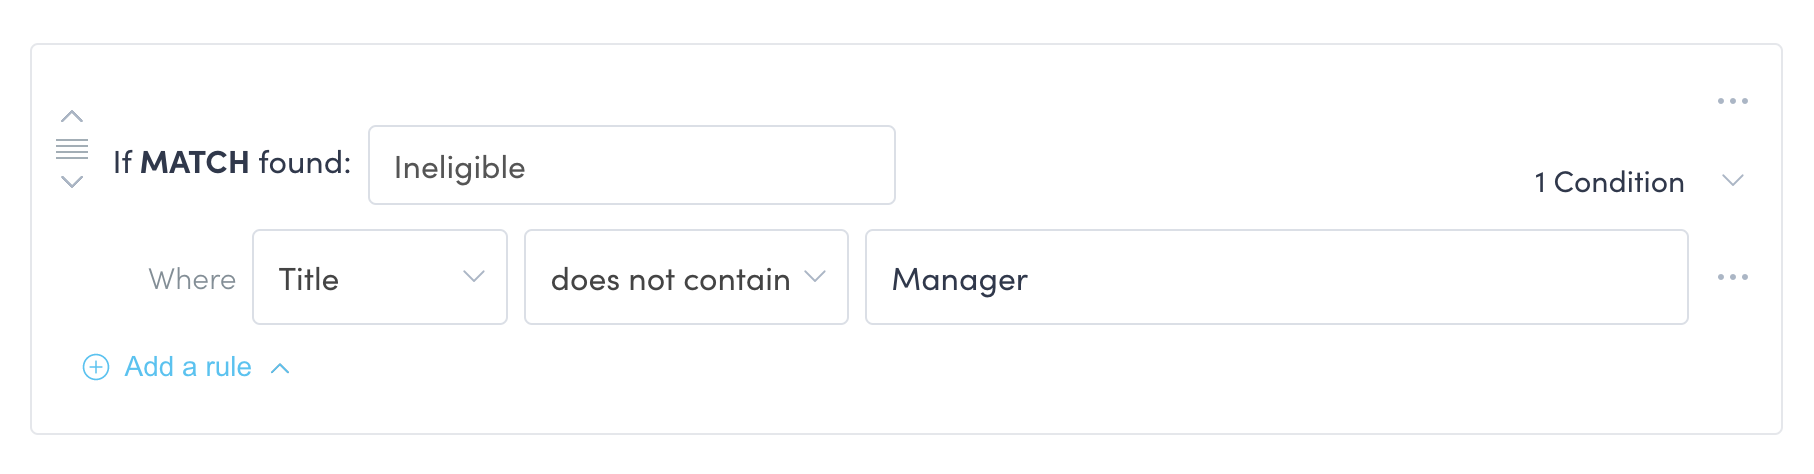Click the 'Where' label of the condition row
Screen dimensions: 1814x474
[x=192, y=279]
